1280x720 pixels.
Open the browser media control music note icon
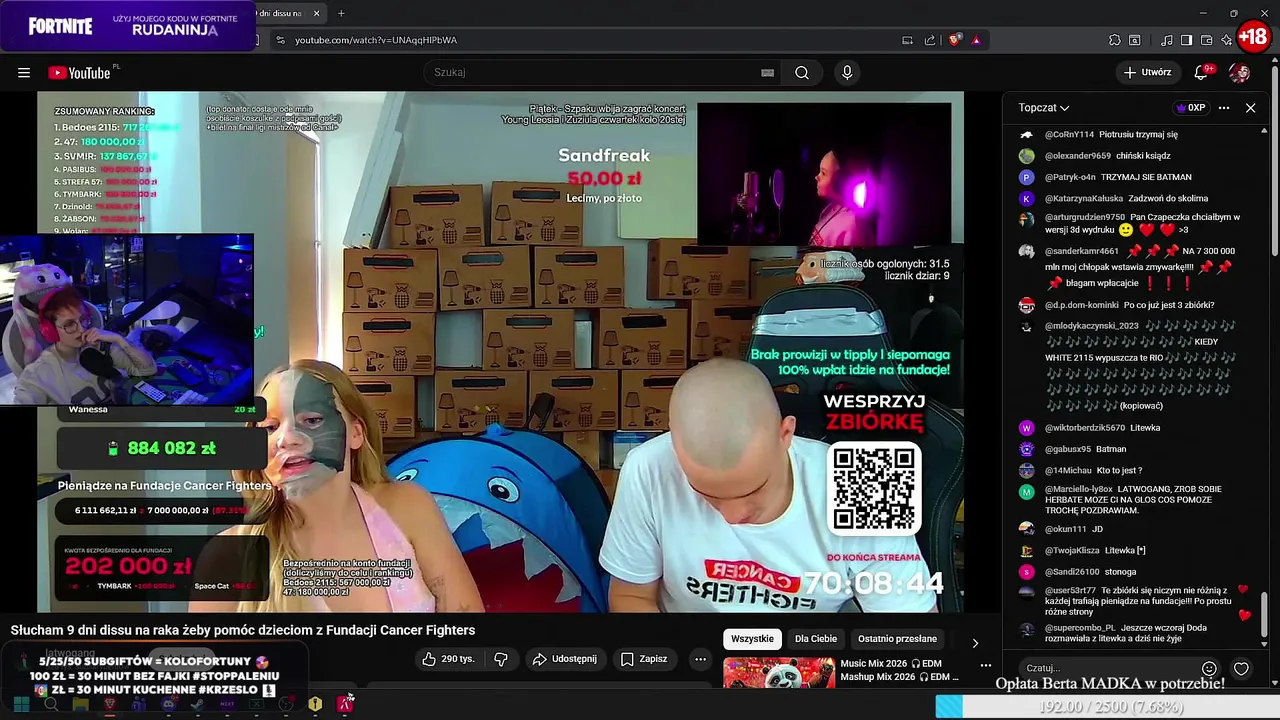[x=1167, y=40]
